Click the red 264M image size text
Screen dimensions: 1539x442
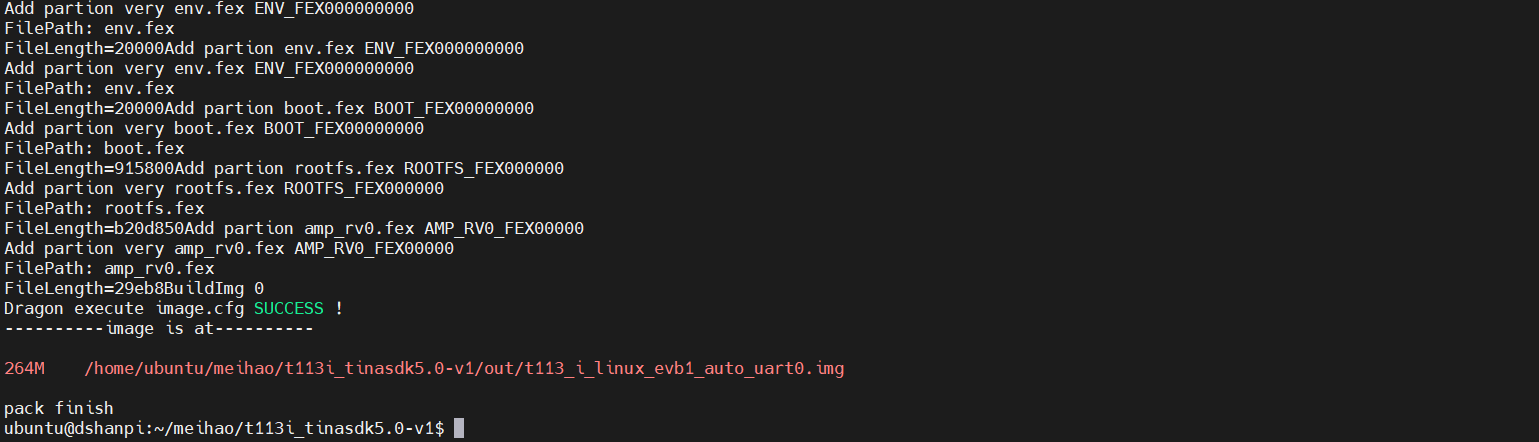coord(24,369)
